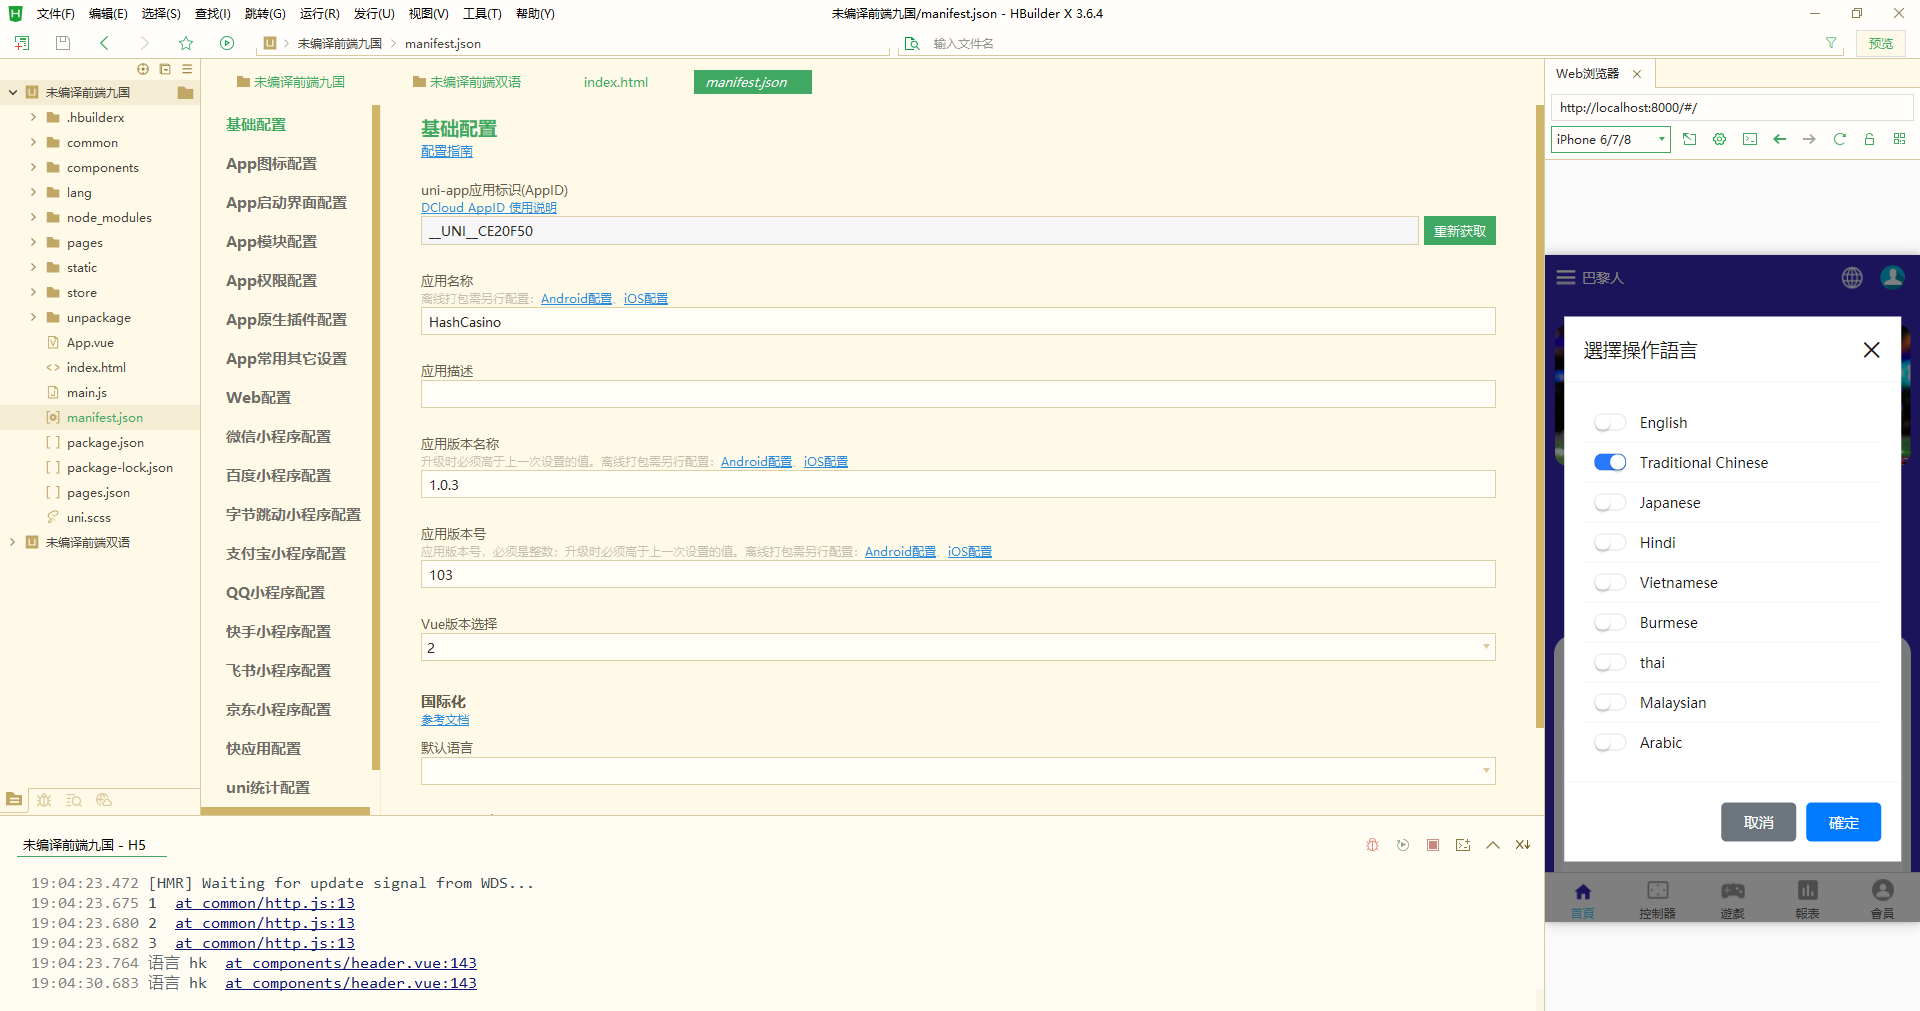Image resolution: width=1920 pixels, height=1011 pixels.
Task: Open the debug bug icon in sidebar footer
Action: (x=44, y=800)
